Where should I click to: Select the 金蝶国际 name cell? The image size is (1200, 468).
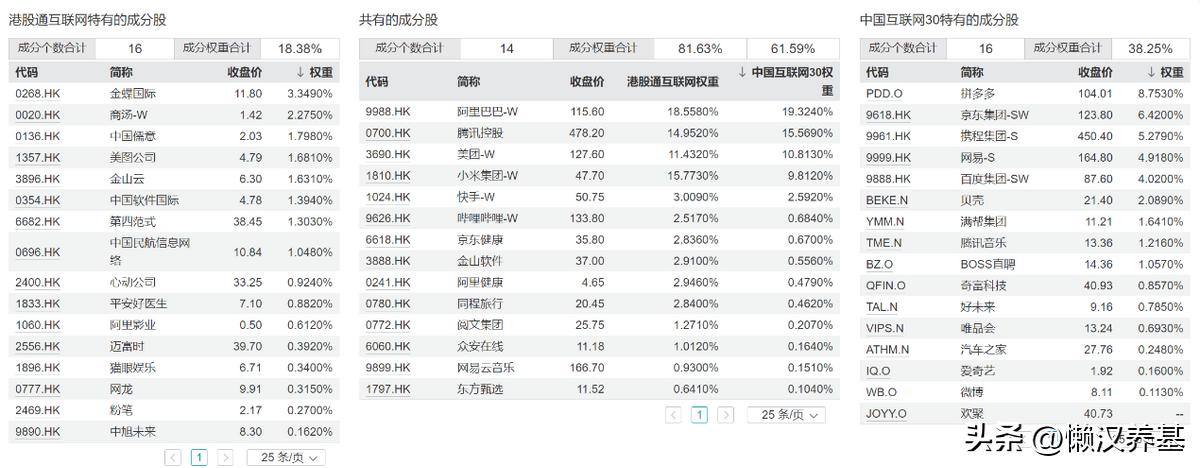[133, 93]
